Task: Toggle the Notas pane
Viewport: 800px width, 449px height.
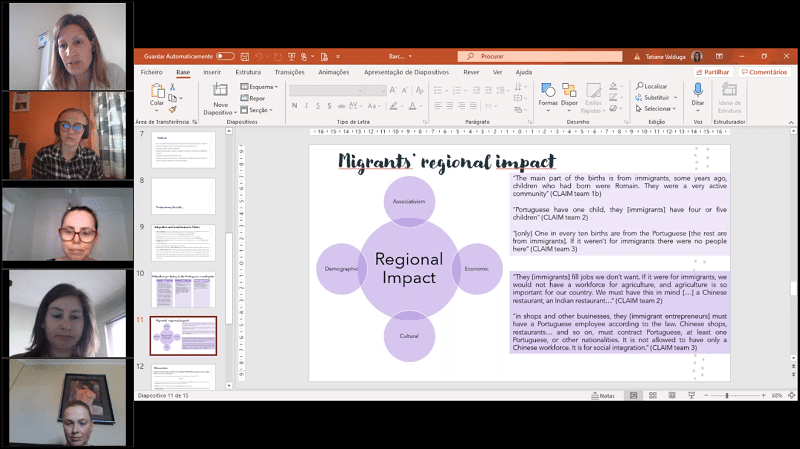Action: tap(604, 396)
